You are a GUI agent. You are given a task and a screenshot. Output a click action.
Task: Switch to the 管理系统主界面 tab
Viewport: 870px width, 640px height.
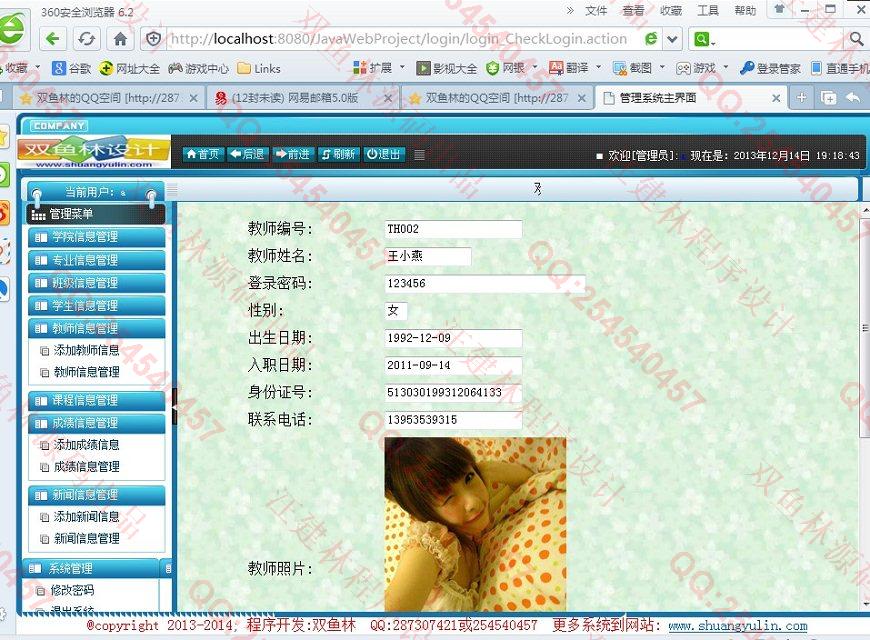tap(691, 98)
